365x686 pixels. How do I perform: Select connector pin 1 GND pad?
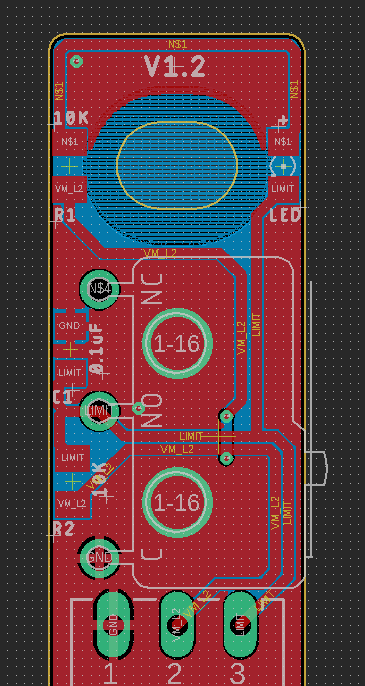click(113, 625)
